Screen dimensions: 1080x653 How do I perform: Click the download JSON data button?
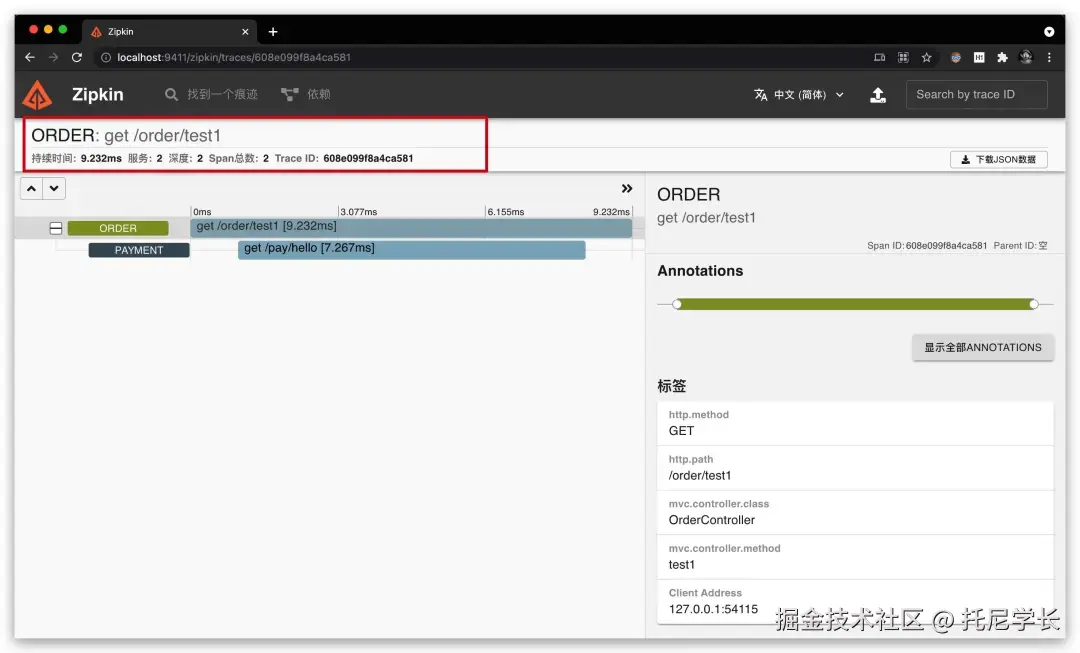coord(999,159)
